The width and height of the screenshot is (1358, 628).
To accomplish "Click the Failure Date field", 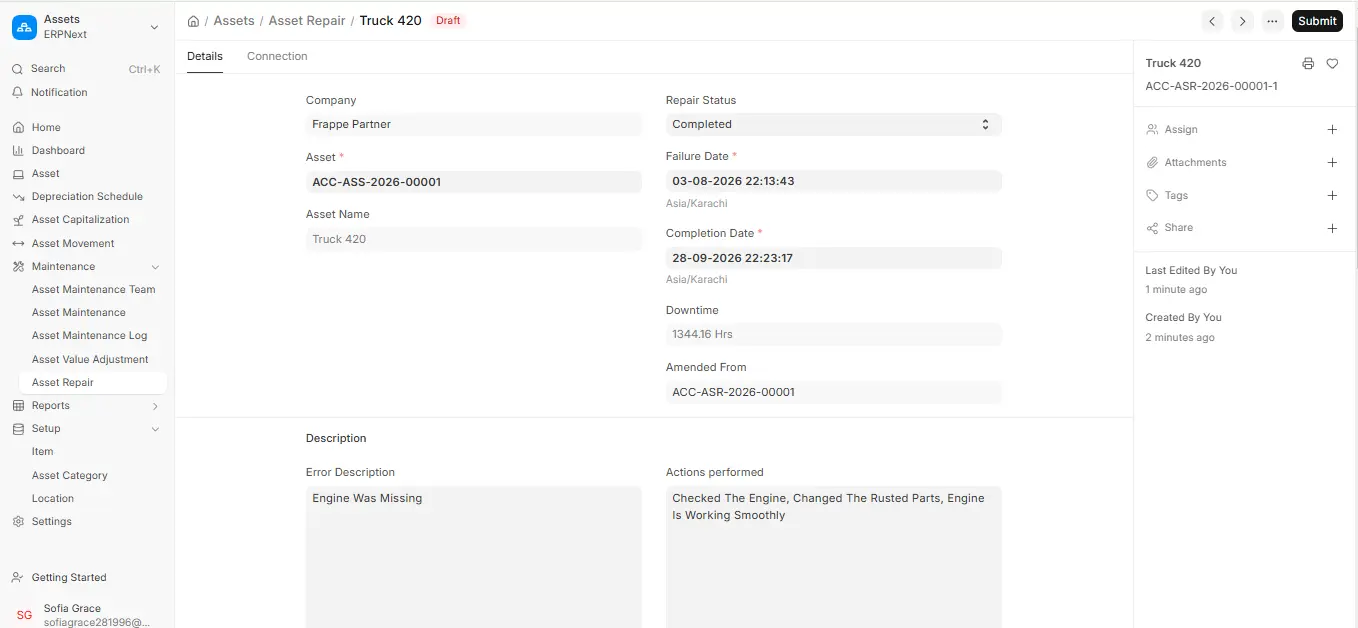I will [834, 181].
